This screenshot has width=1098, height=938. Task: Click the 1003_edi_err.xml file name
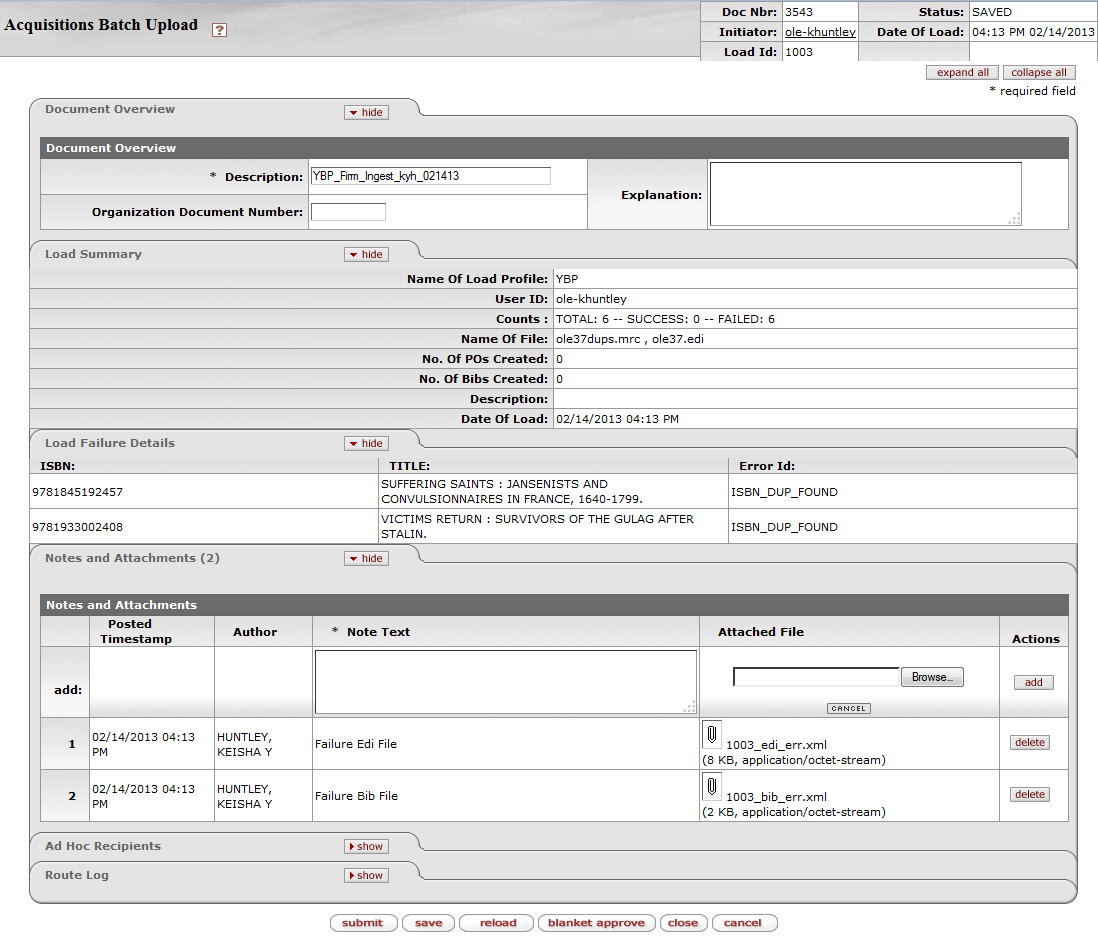pos(777,745)
